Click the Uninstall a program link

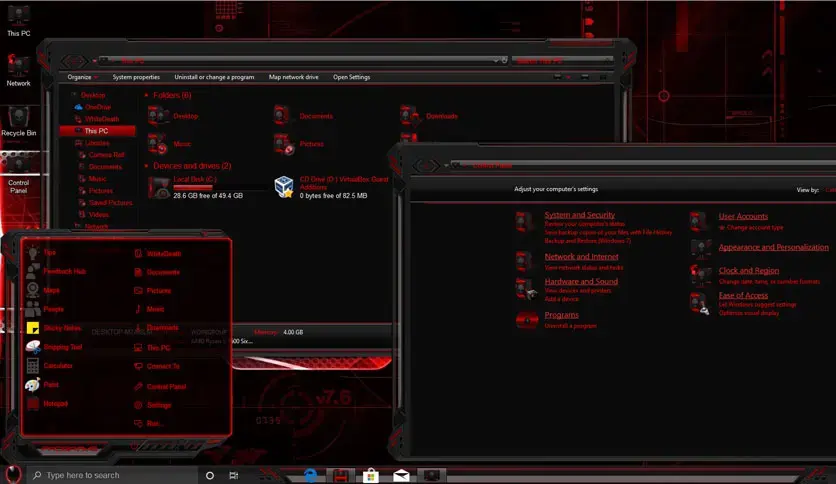(x=570, y=326)
